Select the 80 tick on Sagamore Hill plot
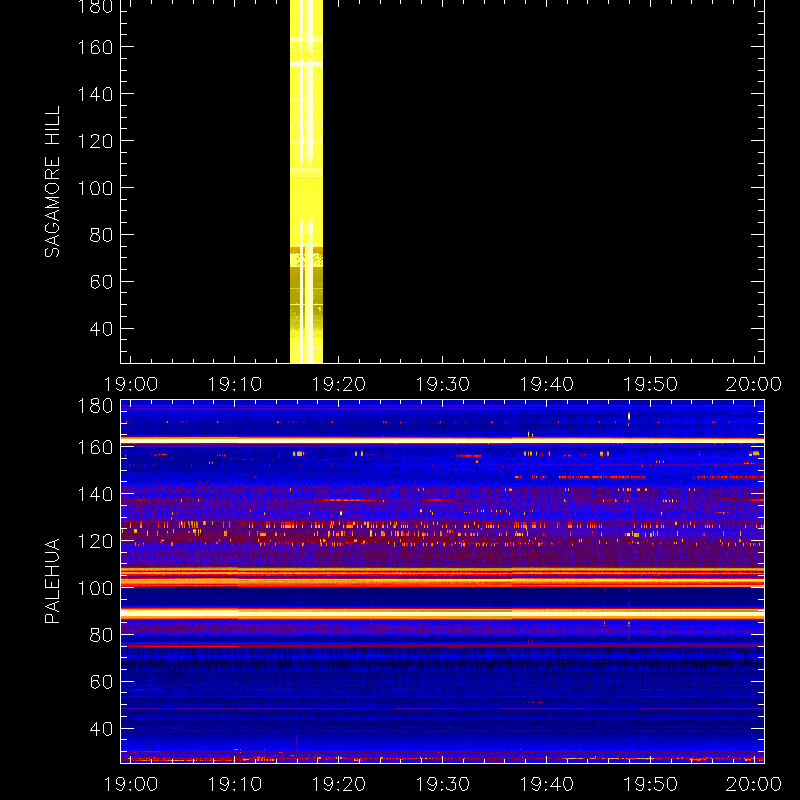Screen dimensions: 800x800 [x=101, y=235]
